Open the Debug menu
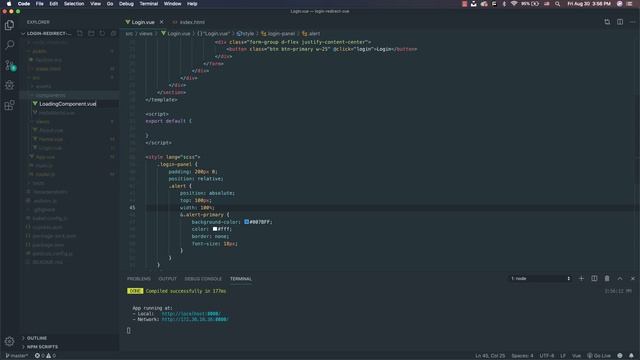Viewport: 640px width, 360px height. (126, 4)
